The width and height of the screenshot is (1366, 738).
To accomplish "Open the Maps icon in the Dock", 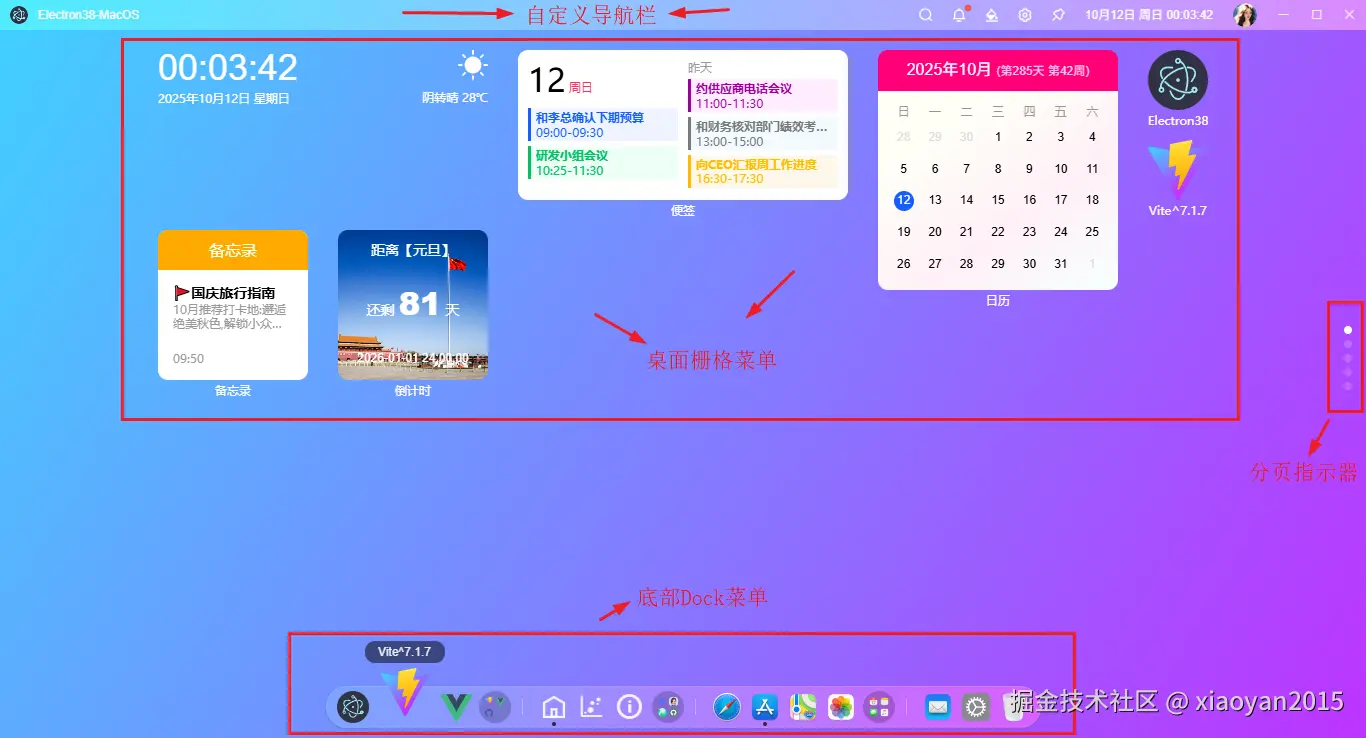I will [802, 707].
